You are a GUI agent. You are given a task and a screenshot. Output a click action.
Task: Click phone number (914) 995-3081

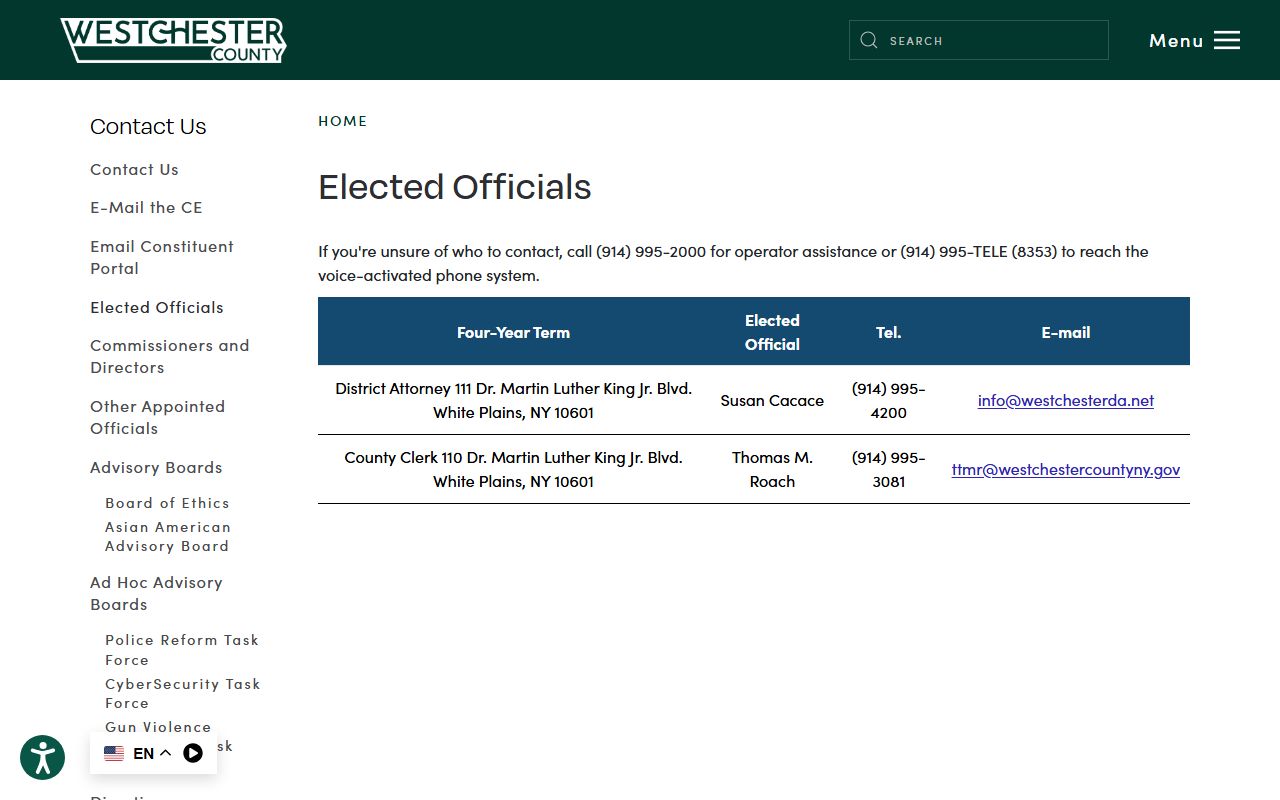point(889,469)
